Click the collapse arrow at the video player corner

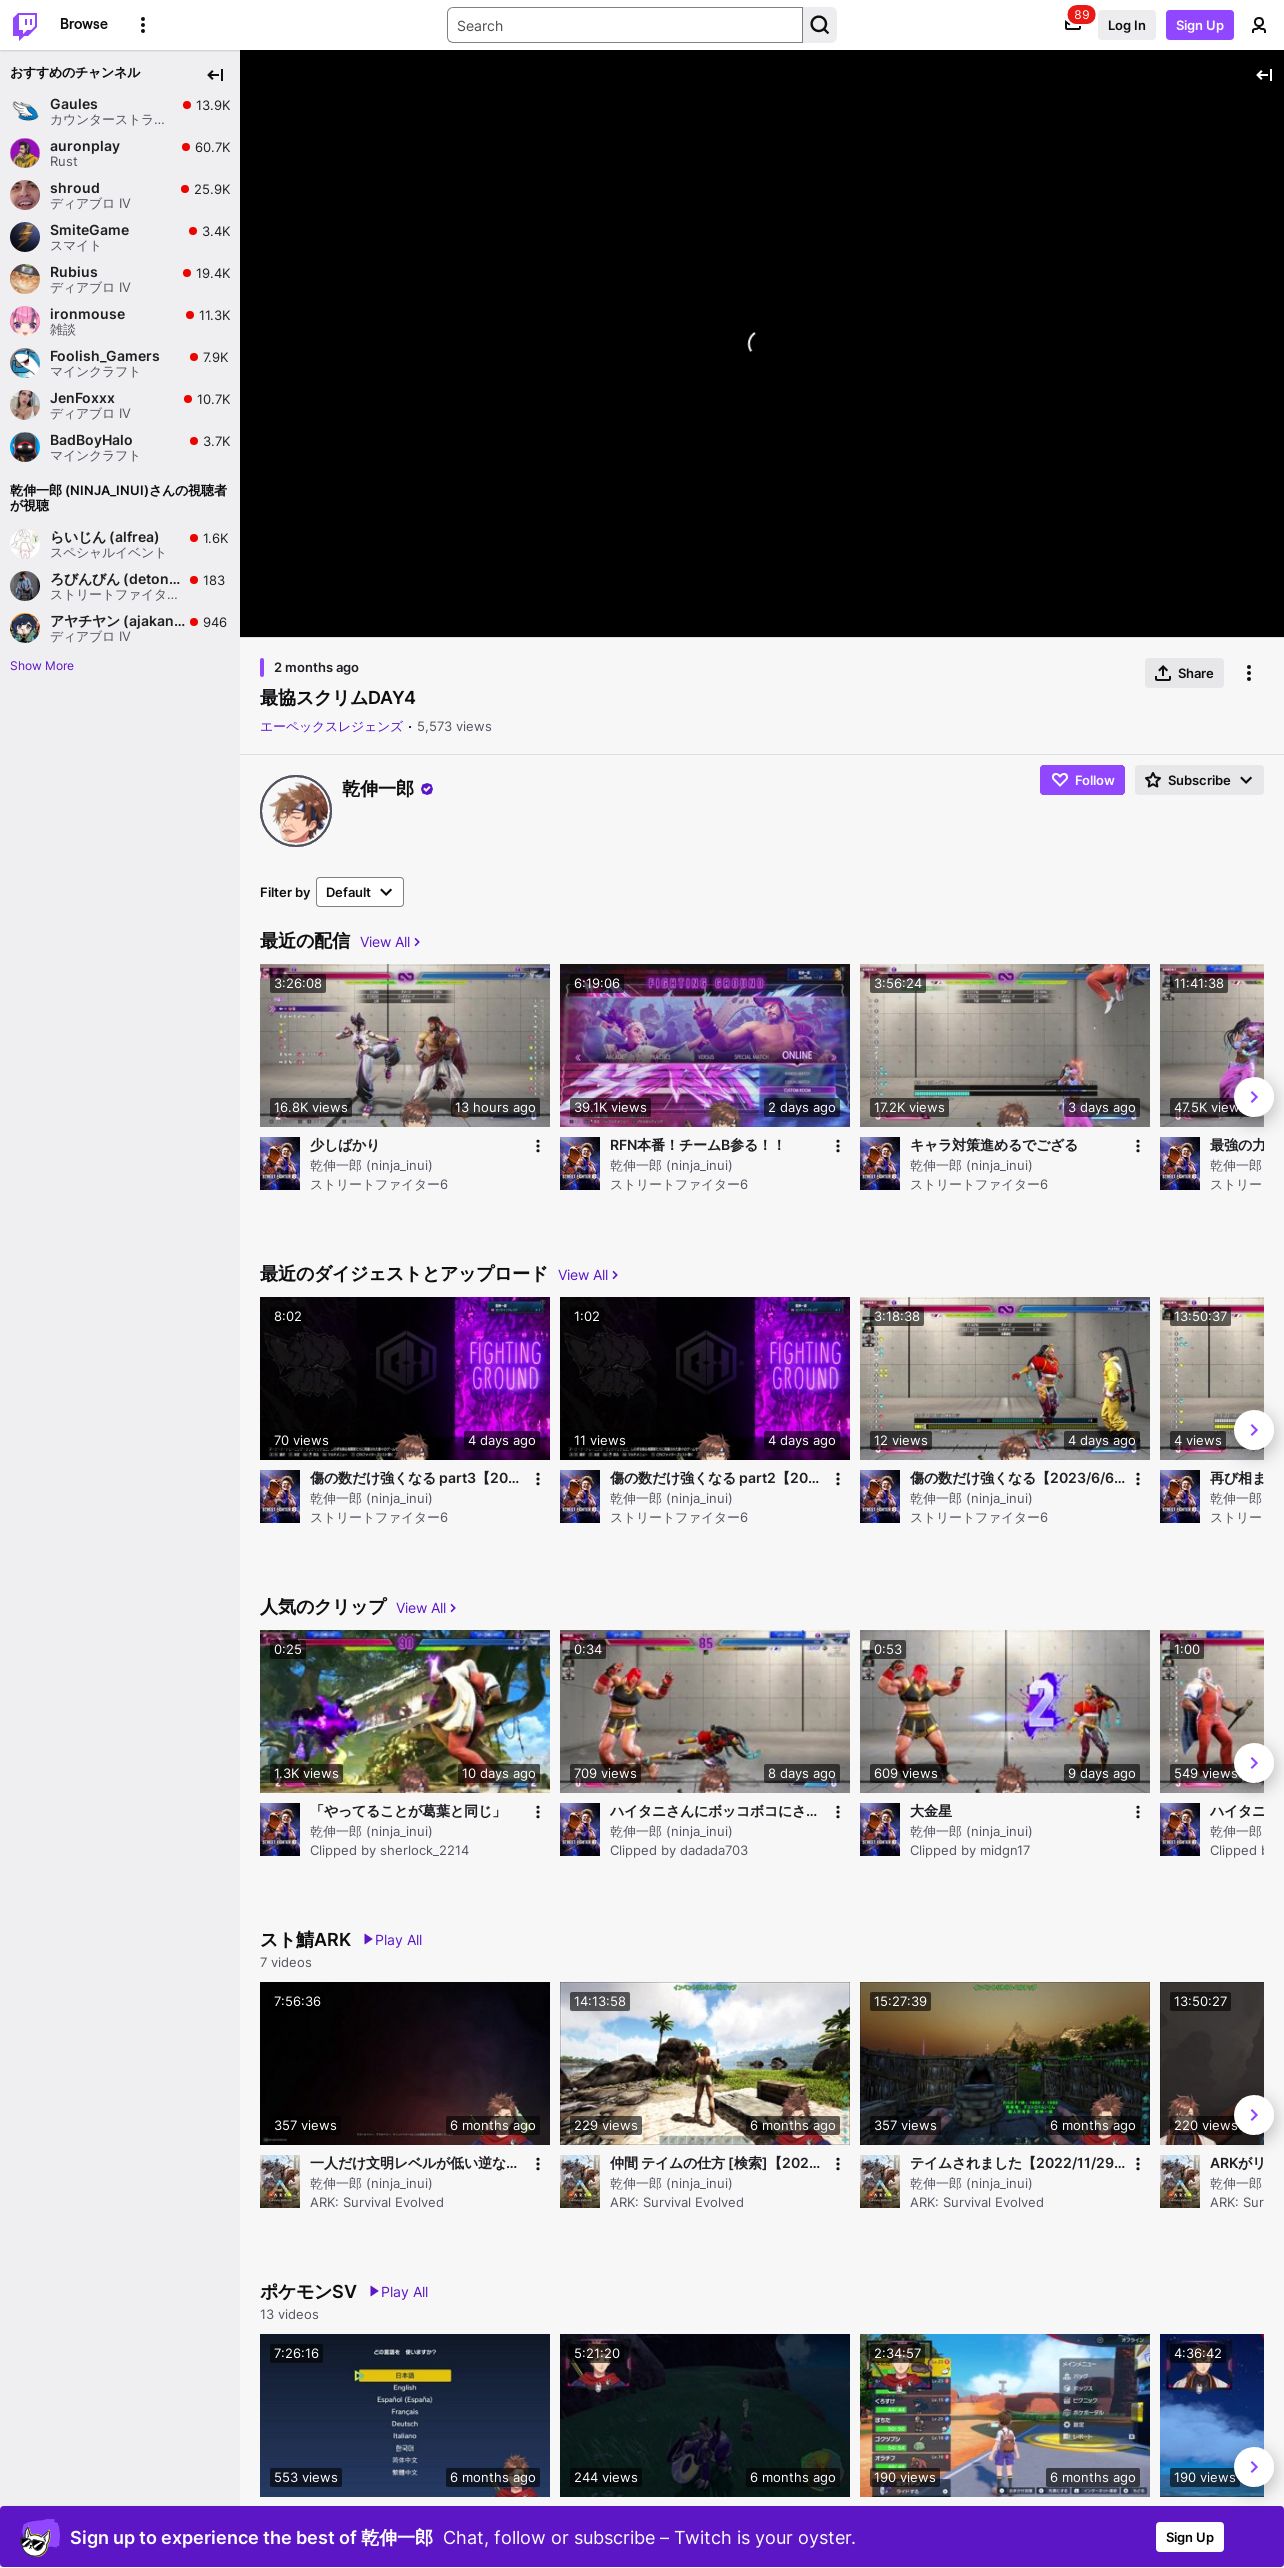(1264, 75)
